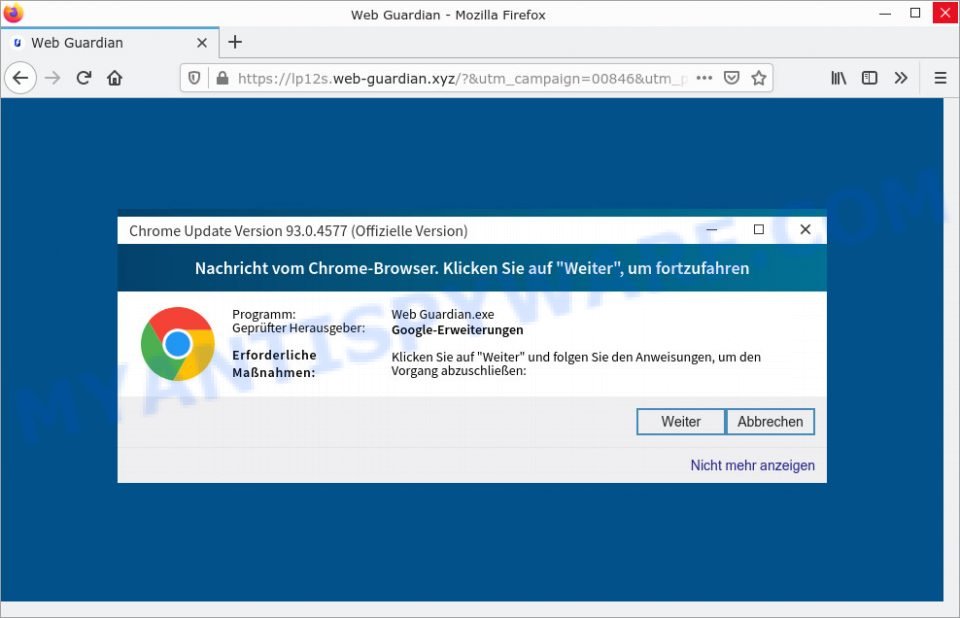Open the Firefox hamburger menu
Viewport: 960px width, 618px height.
(x=940, y=78)
